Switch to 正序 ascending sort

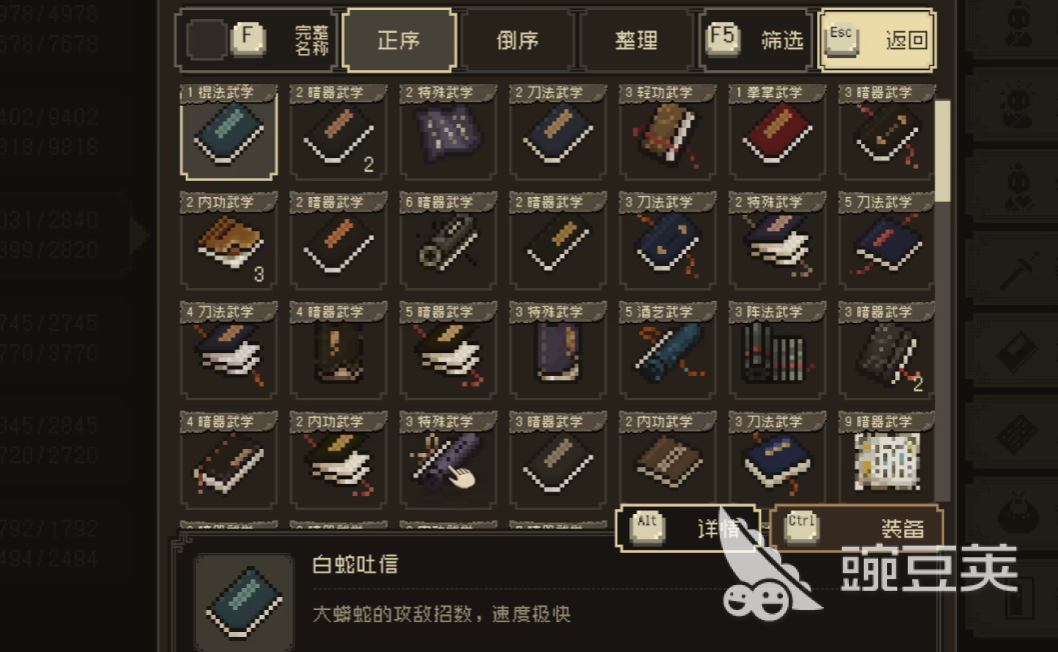click(x=399, y=40)
